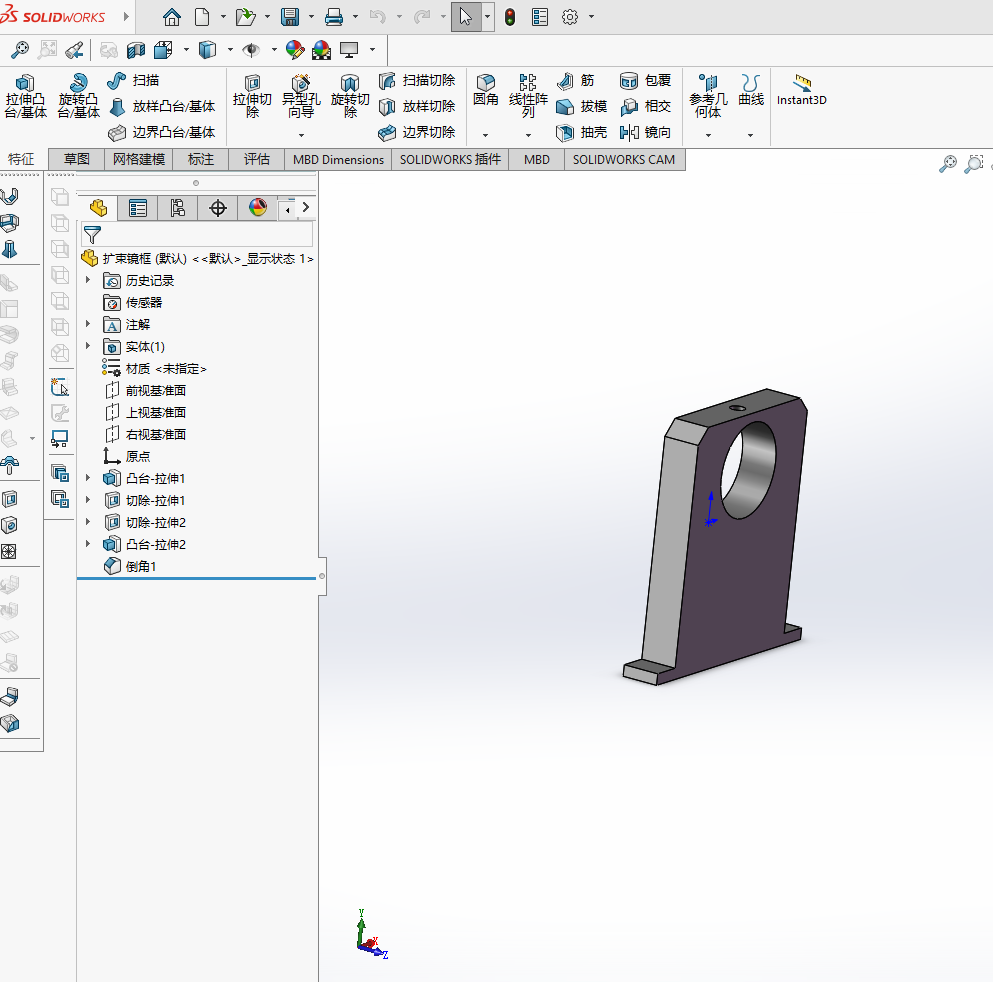
Task: Open the ConfigurationManager tab
Action: [177, 208]
